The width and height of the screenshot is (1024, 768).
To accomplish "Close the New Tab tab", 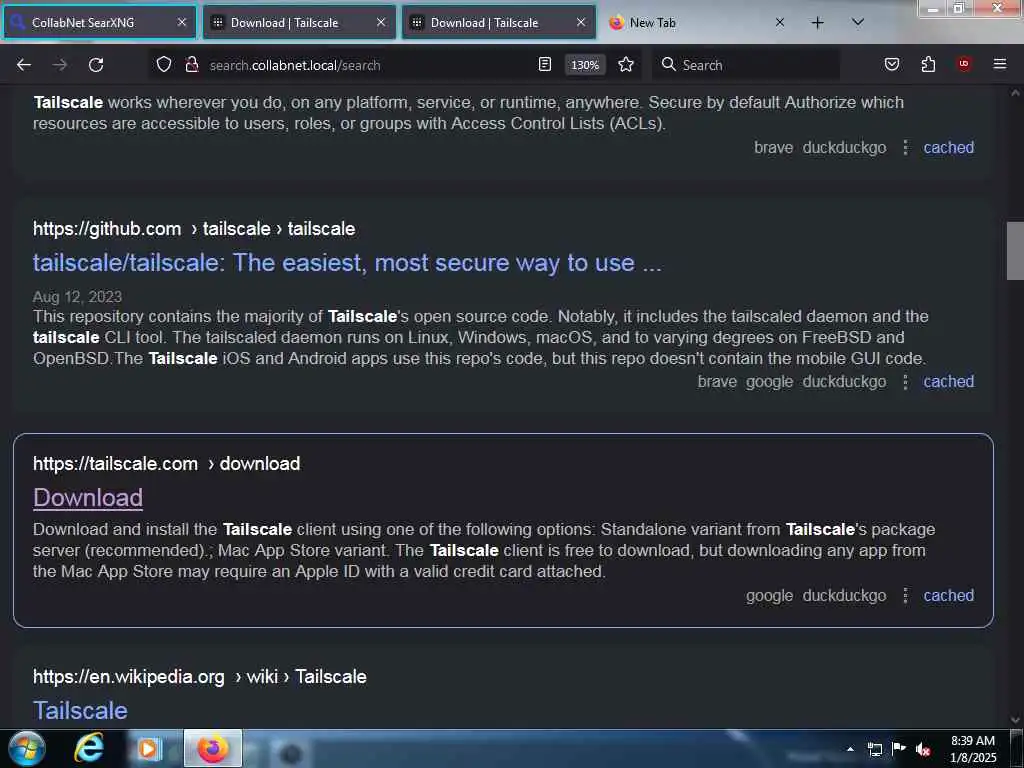I will [780, 23].
